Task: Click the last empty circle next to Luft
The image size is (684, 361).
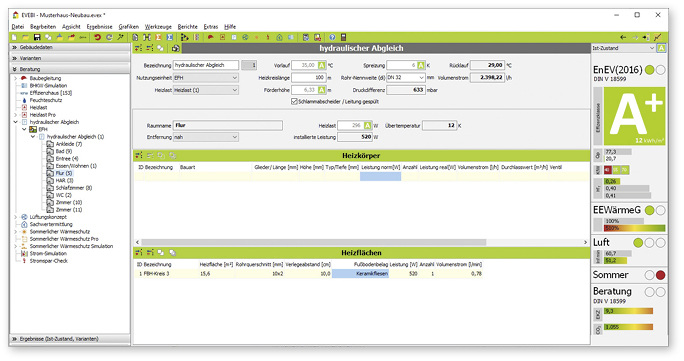Action: (660, 243)
